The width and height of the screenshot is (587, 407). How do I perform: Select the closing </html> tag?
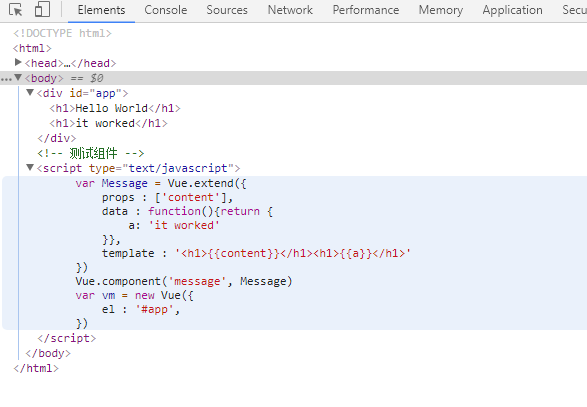pyautogui.click(x=36, y=368)
